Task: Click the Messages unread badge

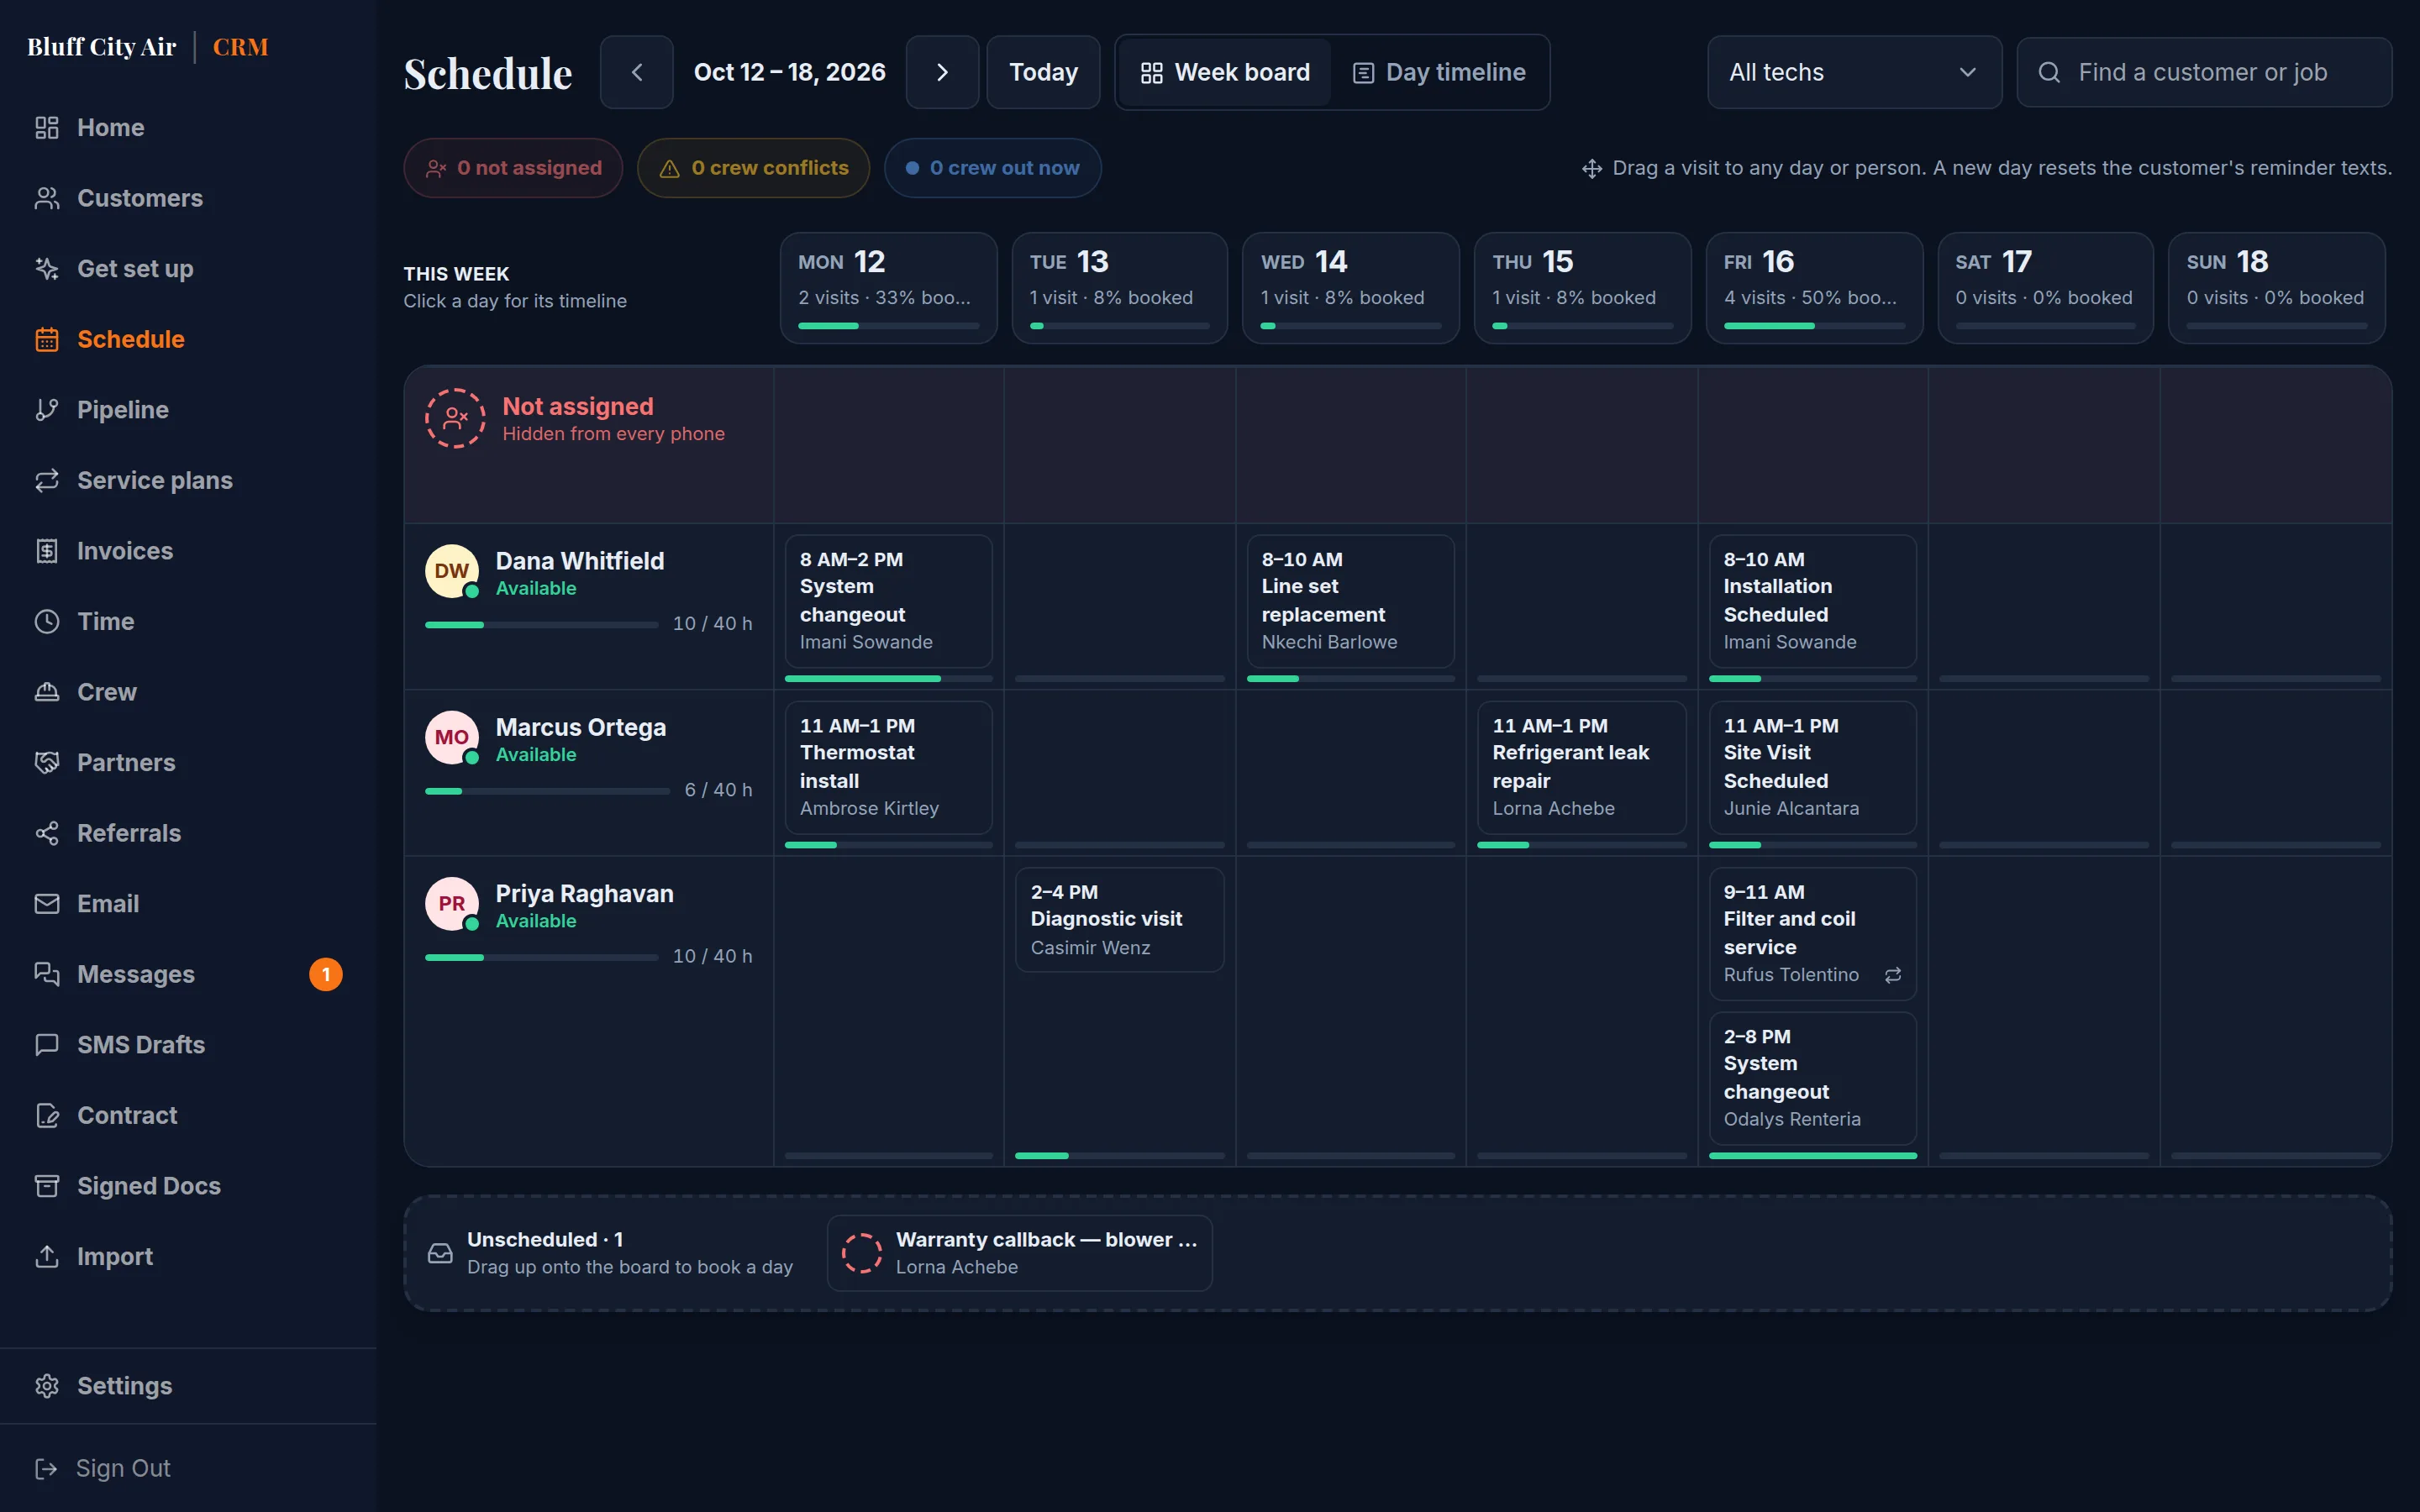Action: tap(326, 975)
